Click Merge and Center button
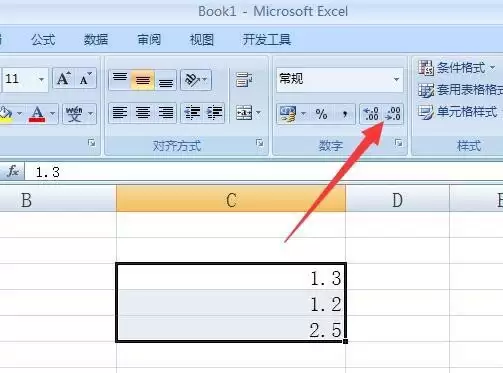 [x=244, y=113]
